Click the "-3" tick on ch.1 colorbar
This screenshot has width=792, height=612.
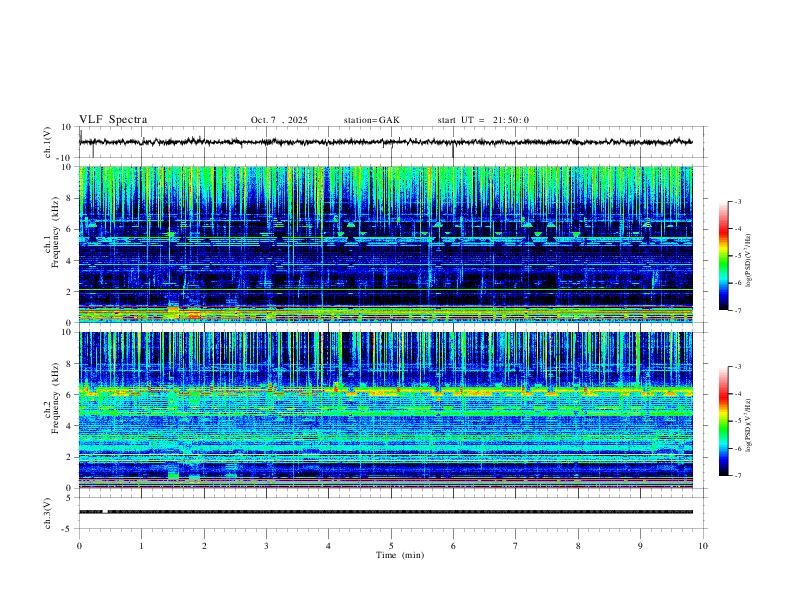tap(738, 201)
